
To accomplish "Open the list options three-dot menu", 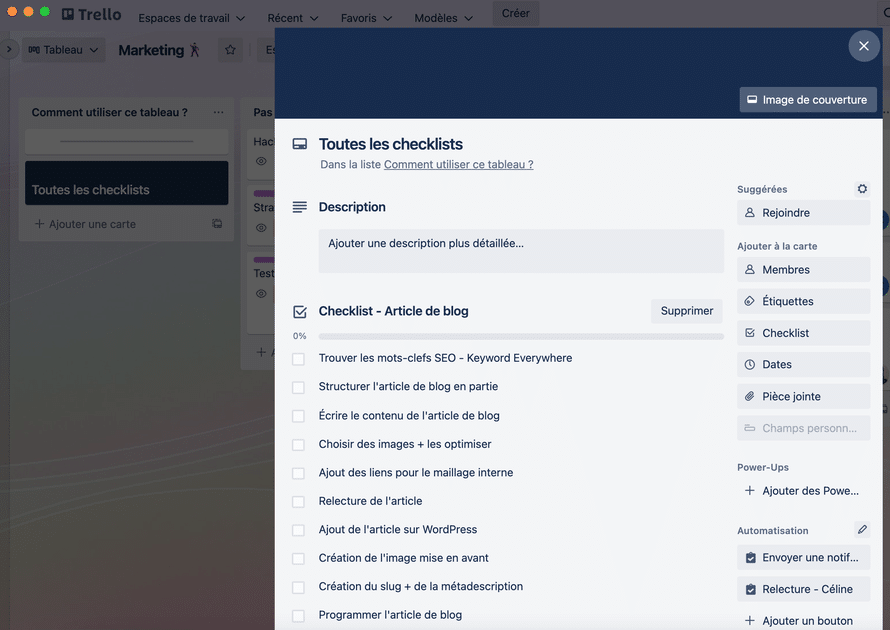I will point(219,112).
